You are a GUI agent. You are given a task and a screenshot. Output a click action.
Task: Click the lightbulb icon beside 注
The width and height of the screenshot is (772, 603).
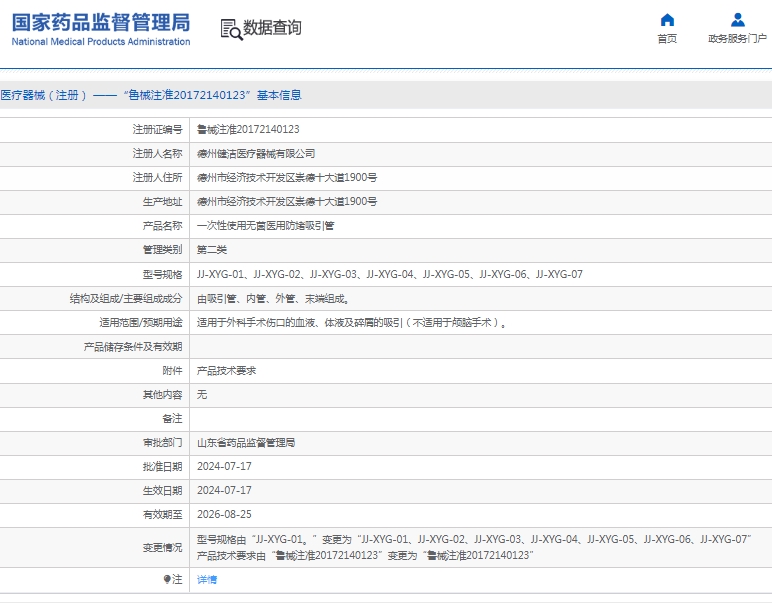(x=167, y=579)
